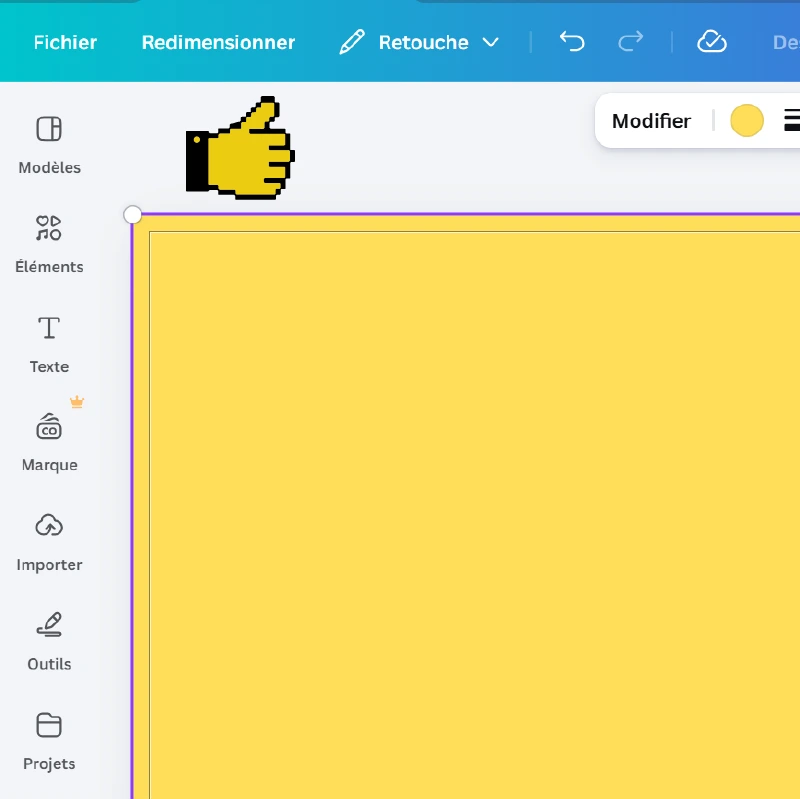Expand the Retouche mode dropdown chevron
The height and width of the screenshot is (800, 800).
coord(490,42)
